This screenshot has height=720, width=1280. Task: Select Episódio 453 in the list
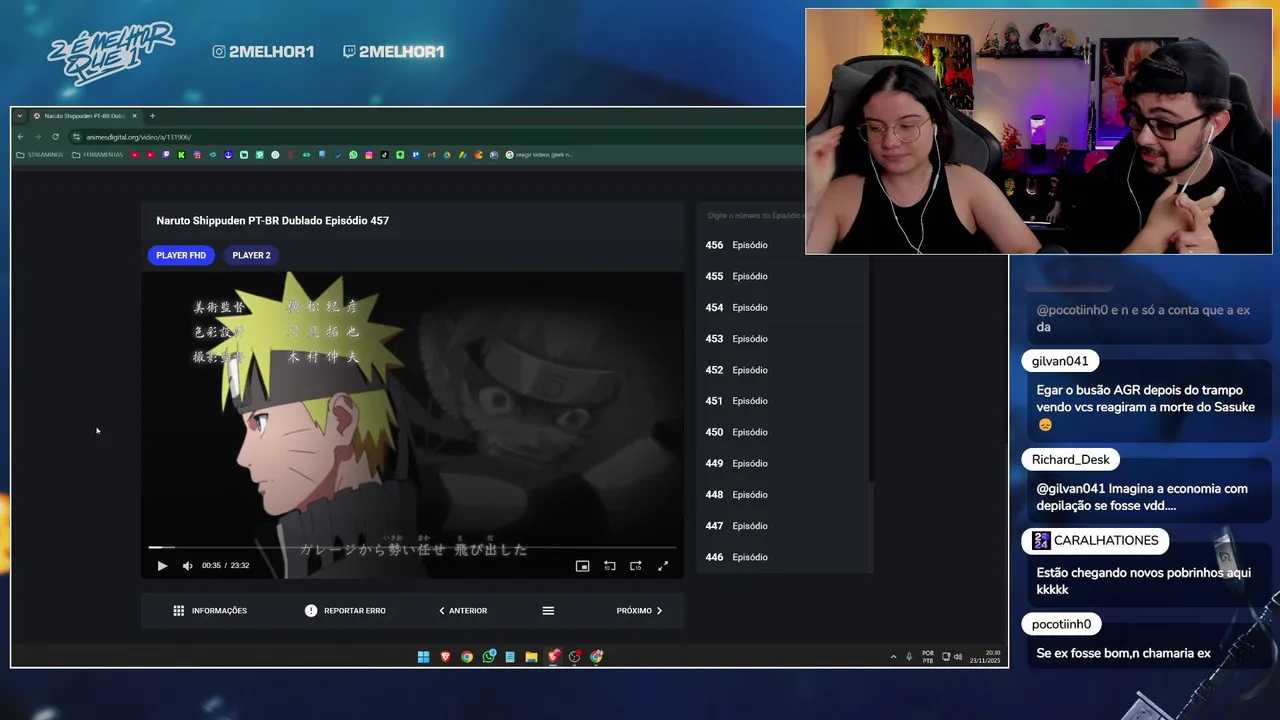[x=784, y=339]
